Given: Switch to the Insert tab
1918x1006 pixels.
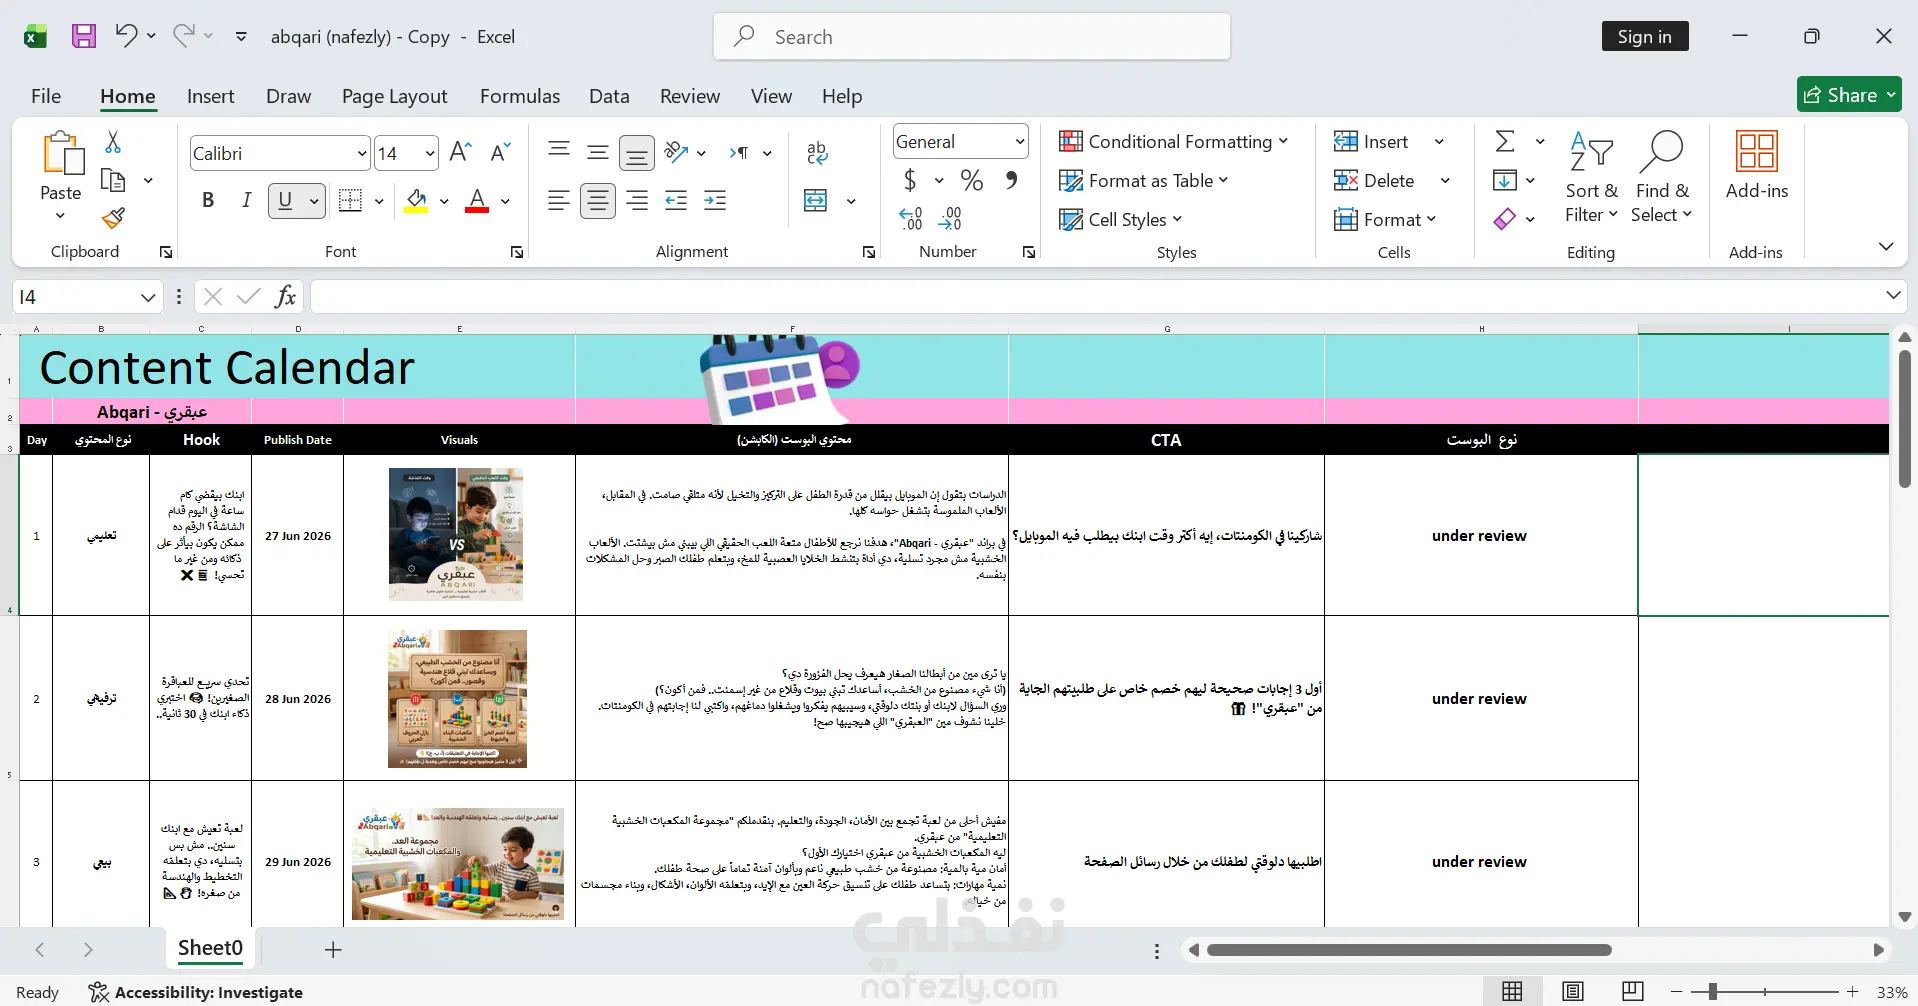Looking at the screenshot, I should point(210,96).
